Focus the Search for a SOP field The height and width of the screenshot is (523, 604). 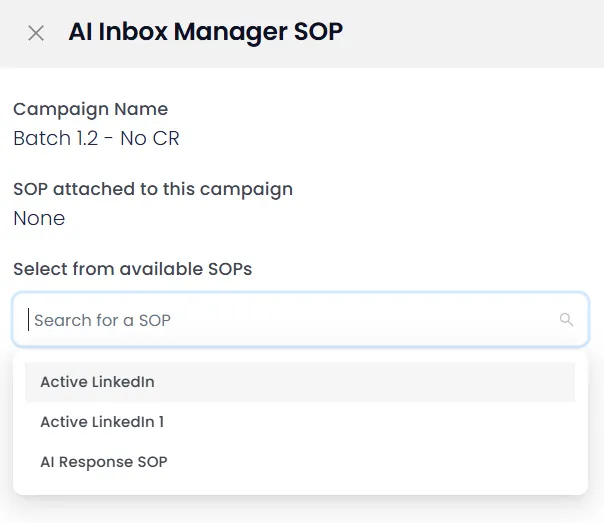click(x=300, y=320)
